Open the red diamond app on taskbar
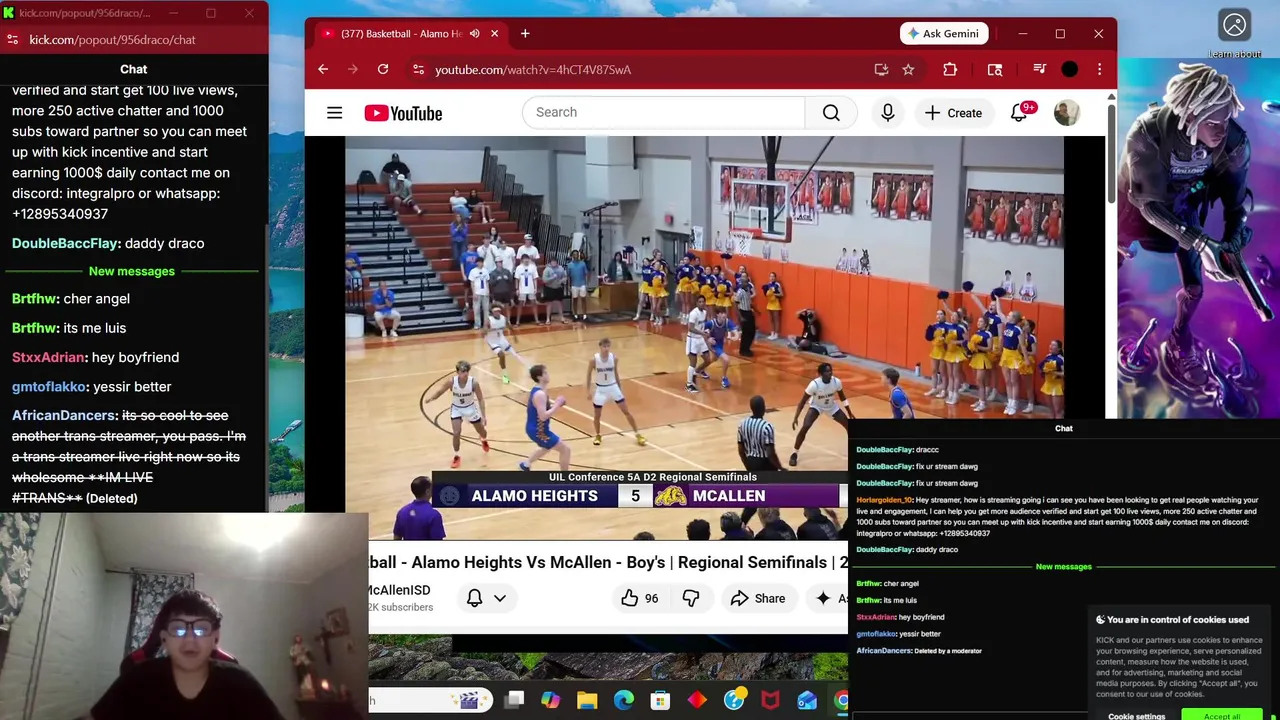The width and height of the screenshot is (1280, 720). coord(697,700)
